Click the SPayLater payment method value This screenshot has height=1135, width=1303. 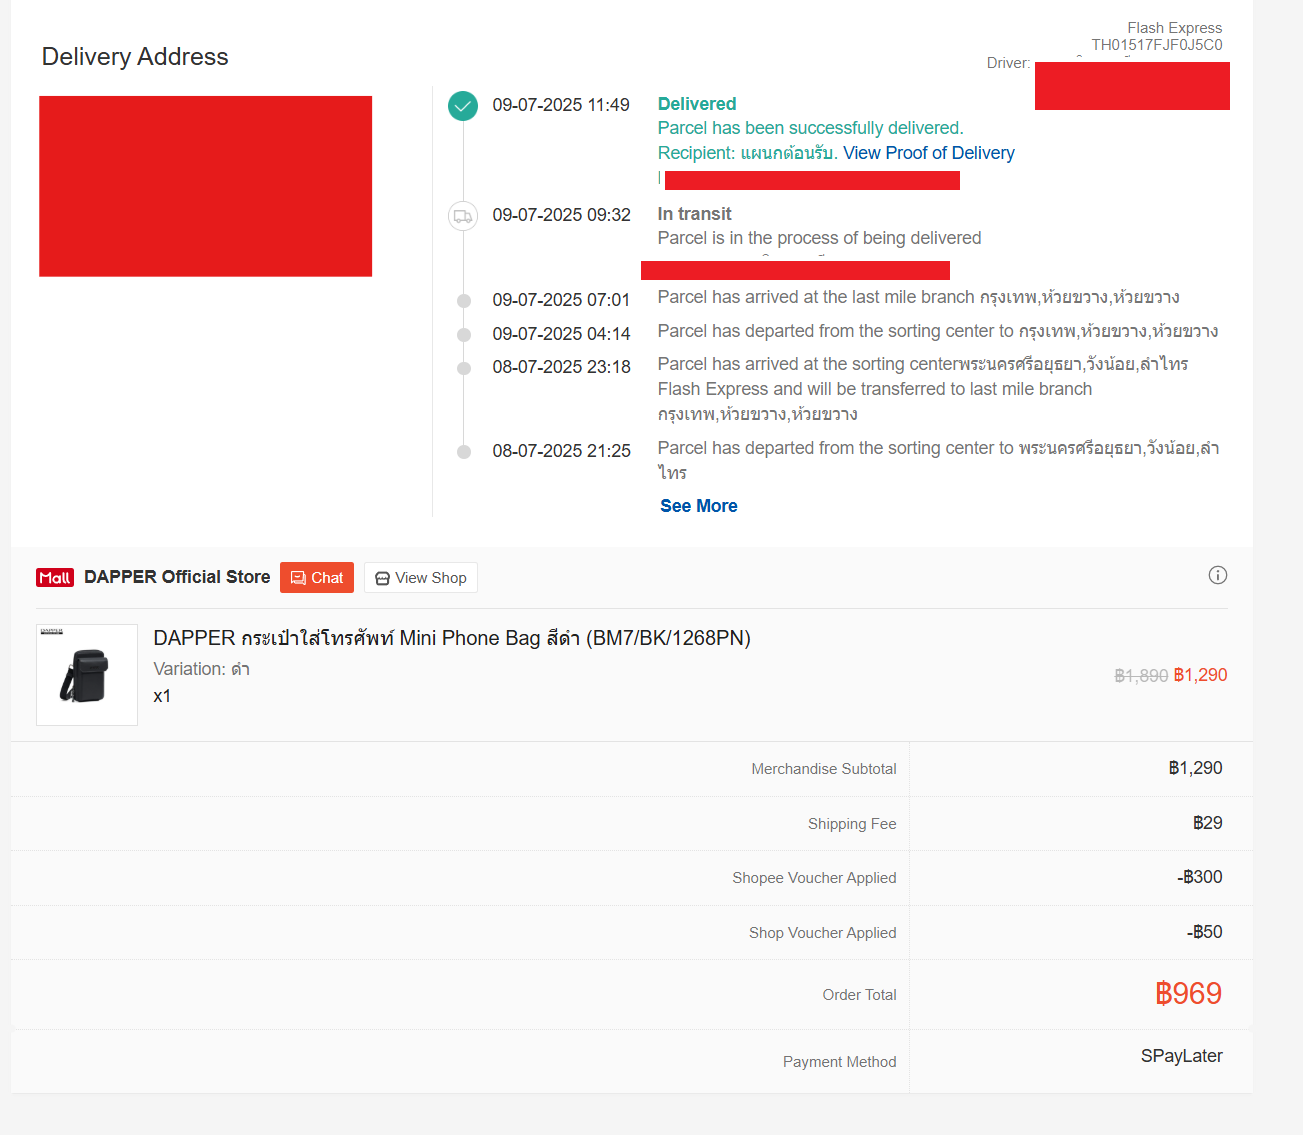(x=1182, y=1056)
